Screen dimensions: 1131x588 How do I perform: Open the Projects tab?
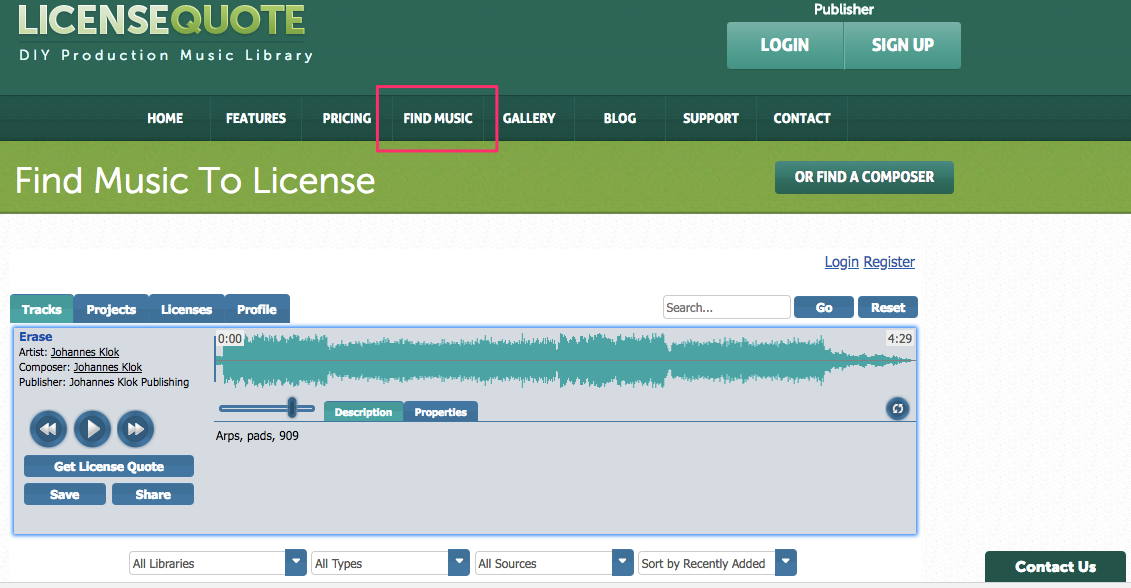point(110,309)
